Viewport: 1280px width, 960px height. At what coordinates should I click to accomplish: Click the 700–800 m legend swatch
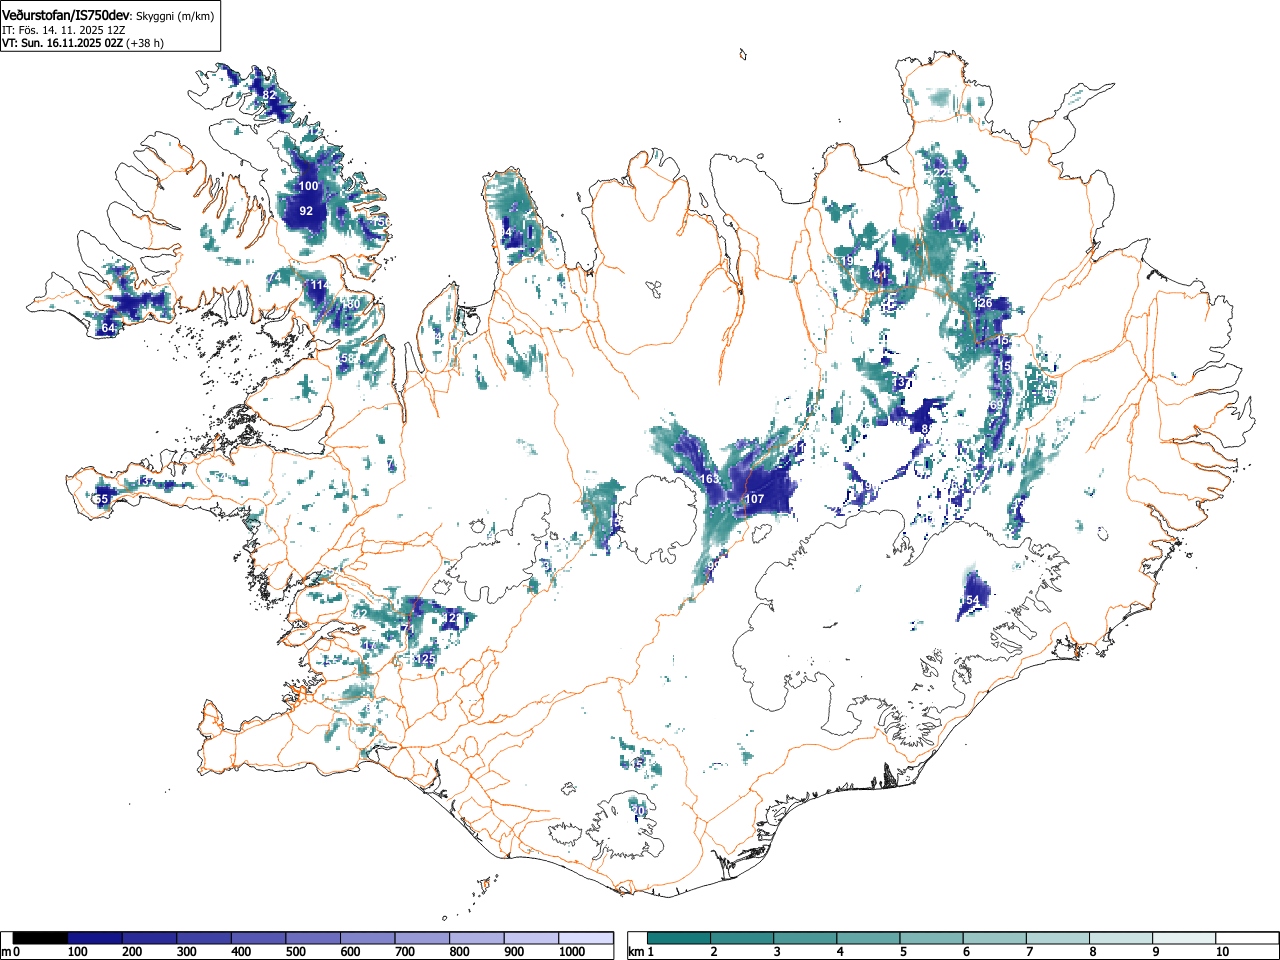[422, 938]
